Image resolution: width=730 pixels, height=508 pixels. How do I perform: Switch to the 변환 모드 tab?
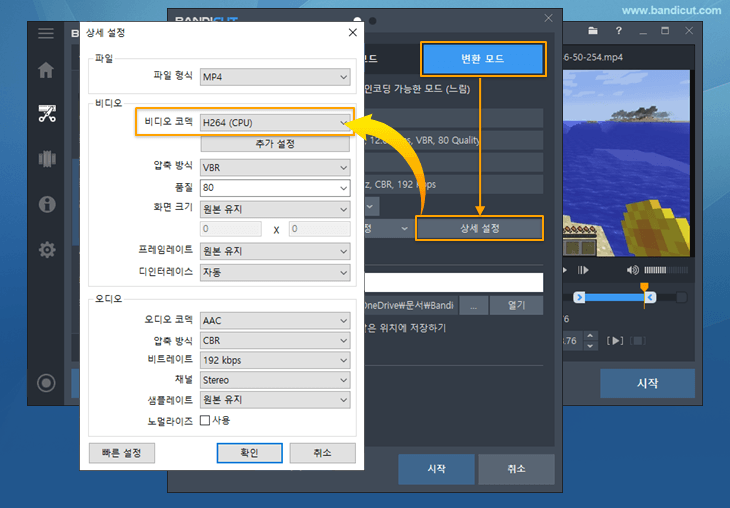(x=483, y=59)
